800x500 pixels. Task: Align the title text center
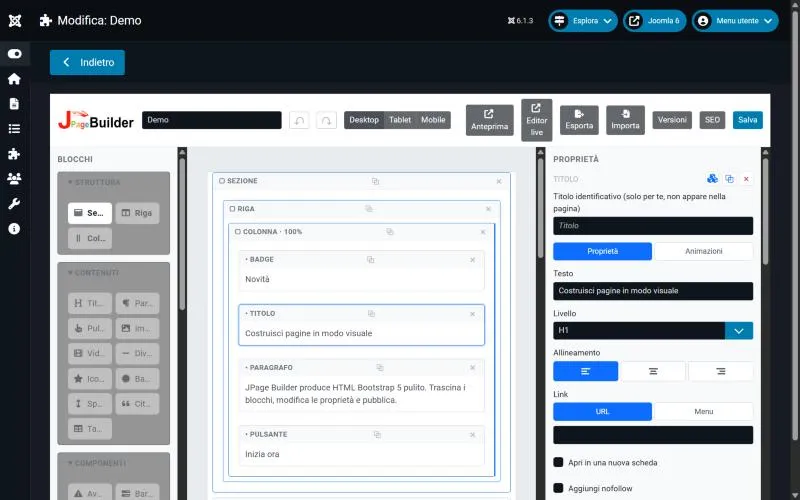click(x=653, y=371)
